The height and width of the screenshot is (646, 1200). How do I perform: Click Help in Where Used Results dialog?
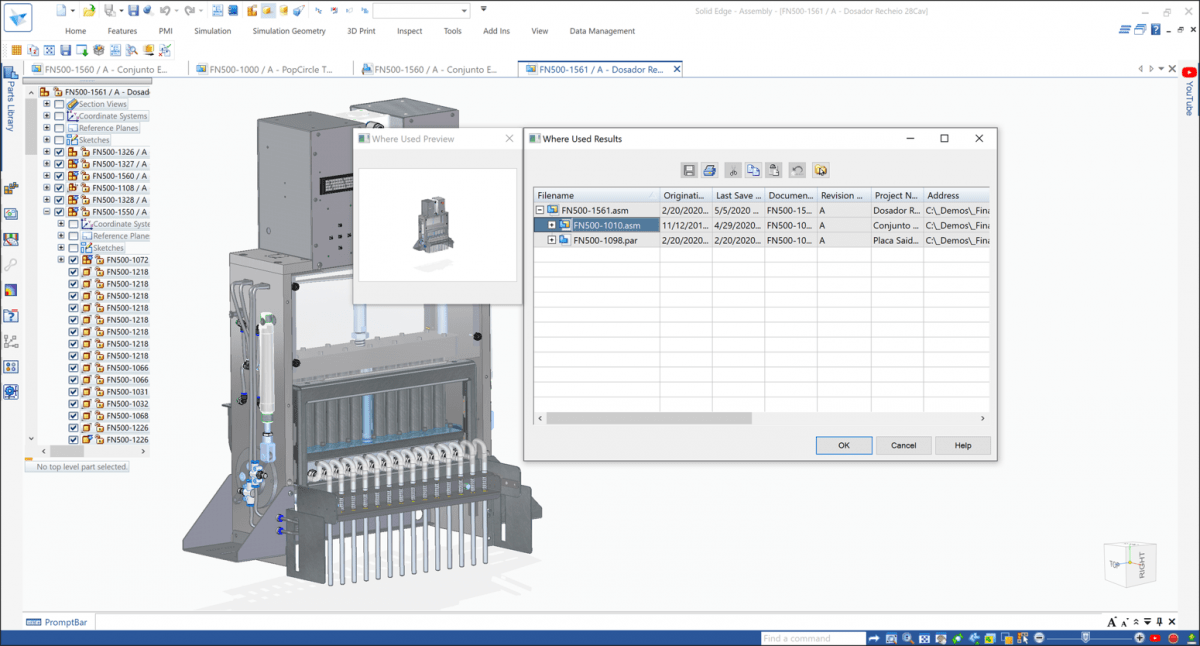click(x=962, y=445)
